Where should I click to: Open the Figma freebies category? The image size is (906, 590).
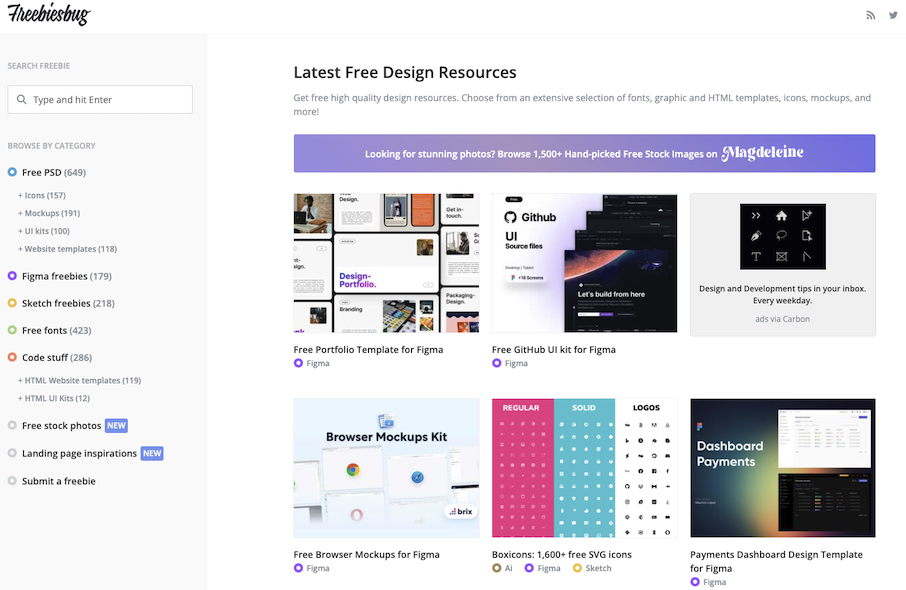click(66, 276)
